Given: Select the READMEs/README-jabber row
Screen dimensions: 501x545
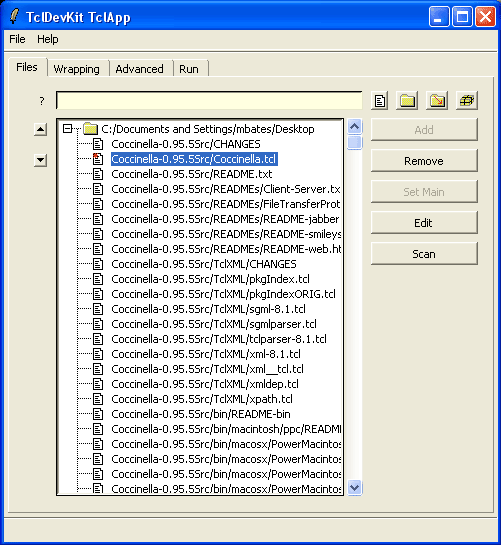Looking at the screenshot, I should point(225,219).
